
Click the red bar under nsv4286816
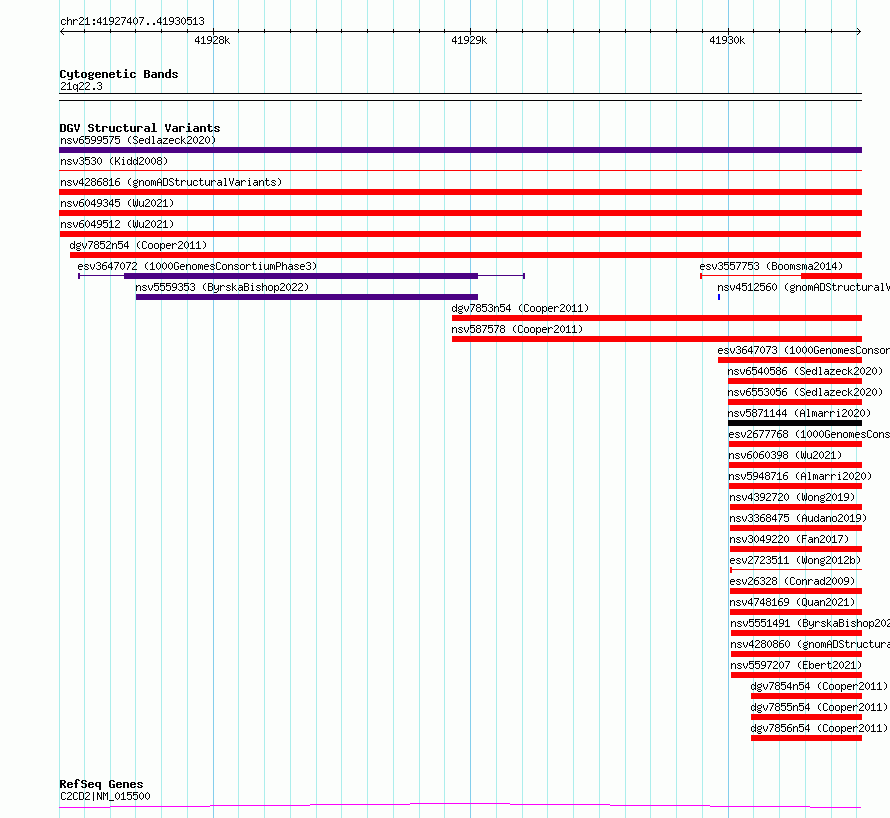(460, 192)
